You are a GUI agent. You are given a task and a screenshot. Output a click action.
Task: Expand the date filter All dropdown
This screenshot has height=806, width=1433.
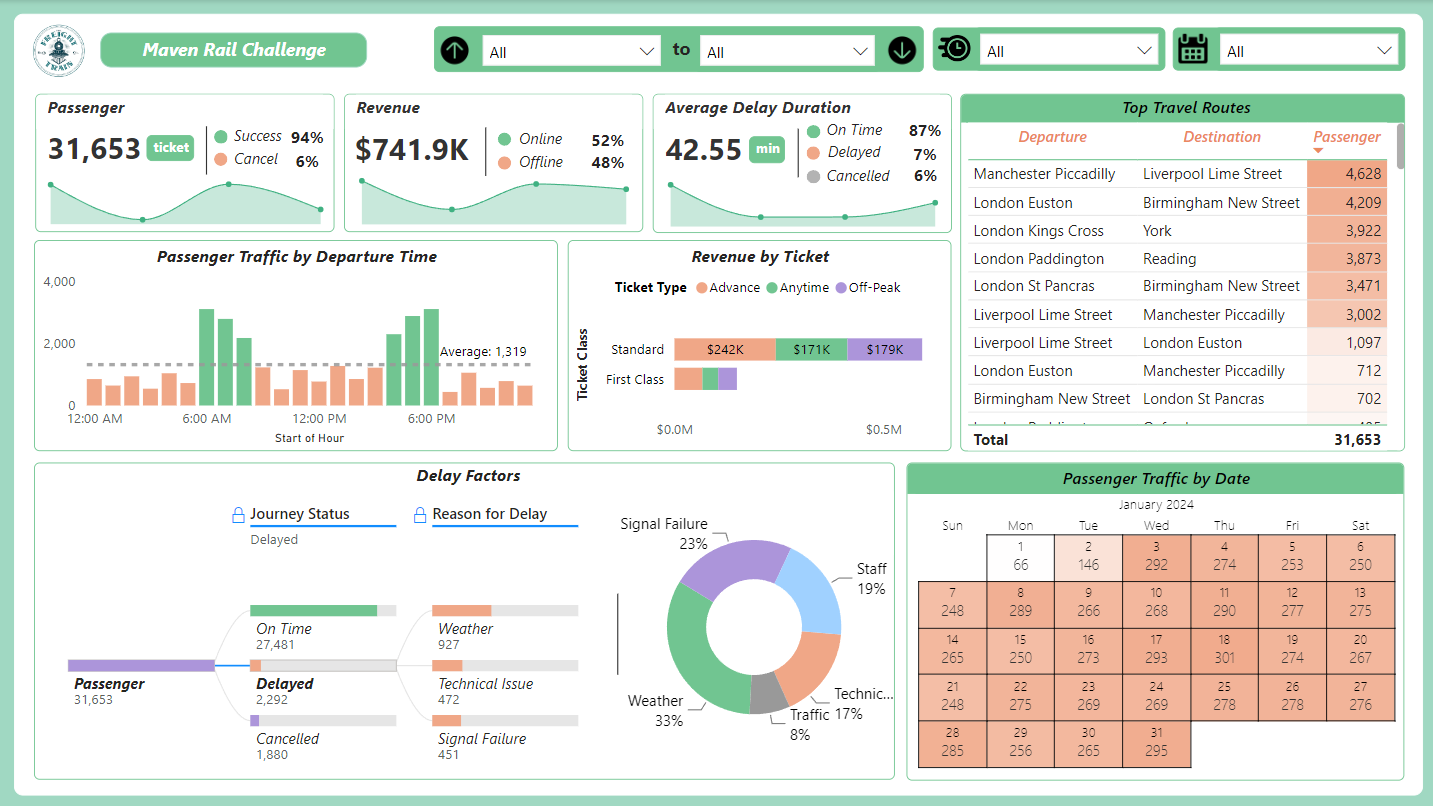1309,50
